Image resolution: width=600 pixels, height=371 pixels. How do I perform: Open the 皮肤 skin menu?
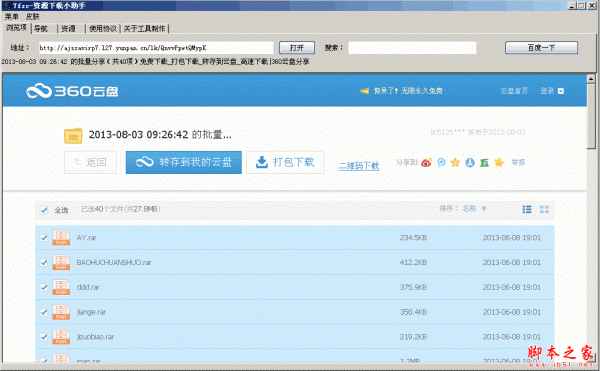[x=33, y=16]
